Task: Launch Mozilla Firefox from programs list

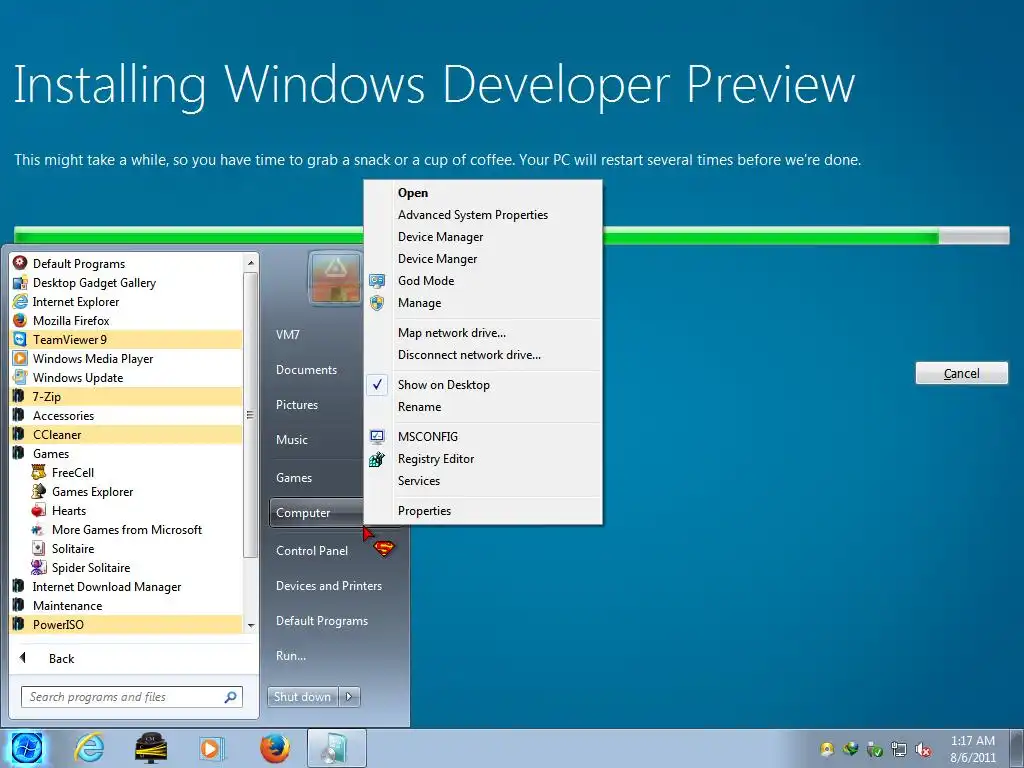Action: pyautogui.click(x=71, y=321)
